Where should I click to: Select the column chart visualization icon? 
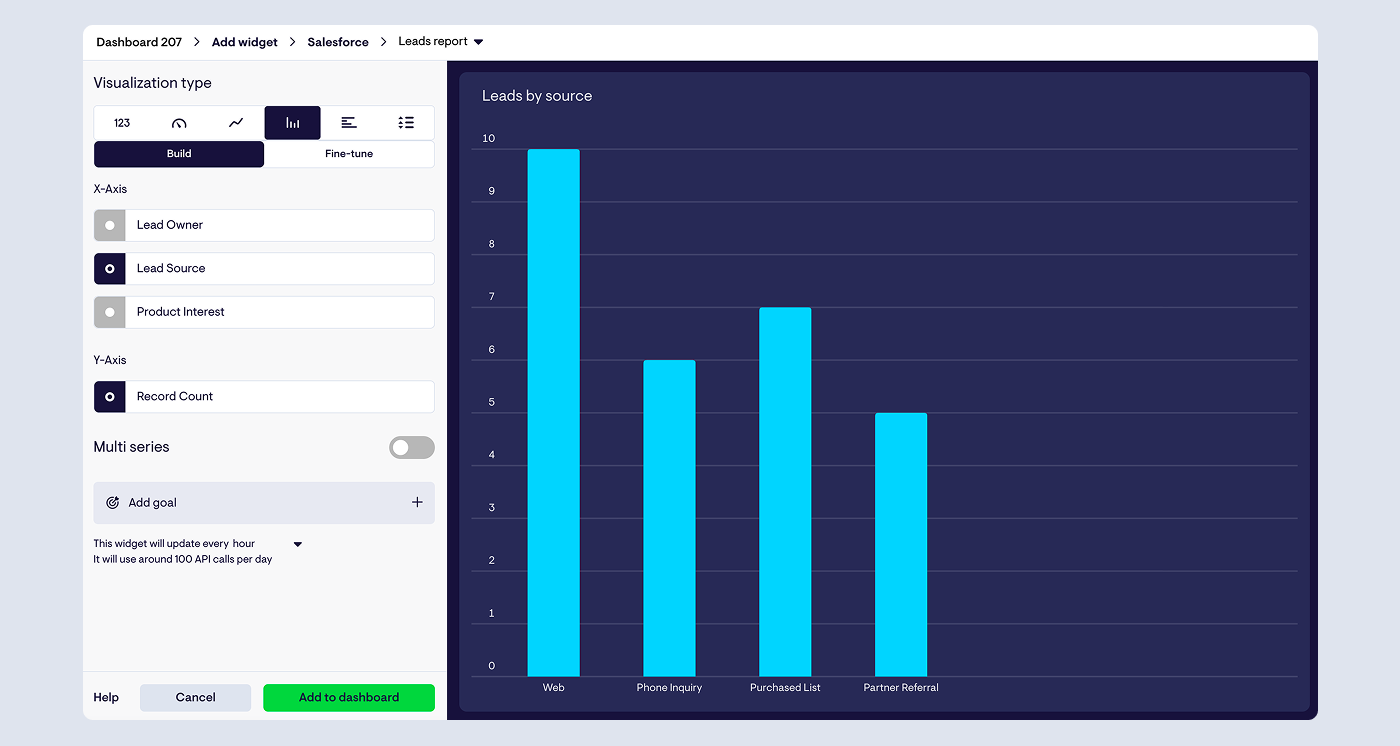coord(292,123)
